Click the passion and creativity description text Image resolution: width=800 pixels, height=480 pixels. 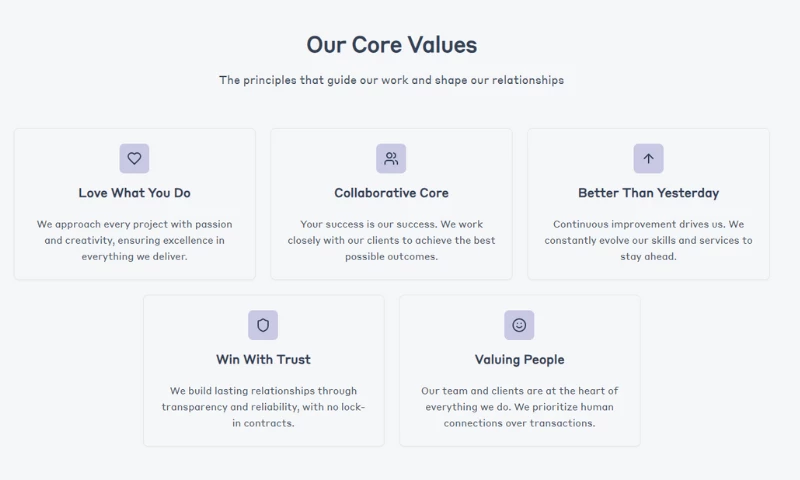pos(134,240)
